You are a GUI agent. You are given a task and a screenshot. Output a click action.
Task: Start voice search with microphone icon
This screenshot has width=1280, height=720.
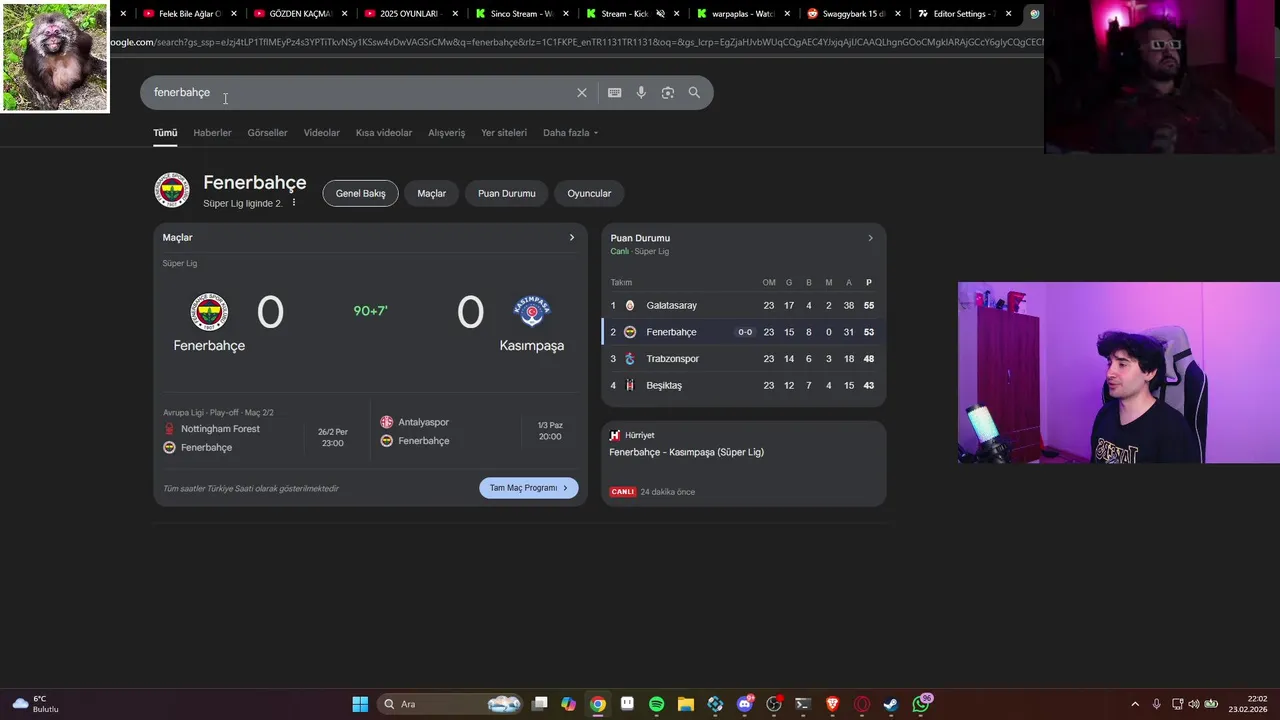[641, 93]
